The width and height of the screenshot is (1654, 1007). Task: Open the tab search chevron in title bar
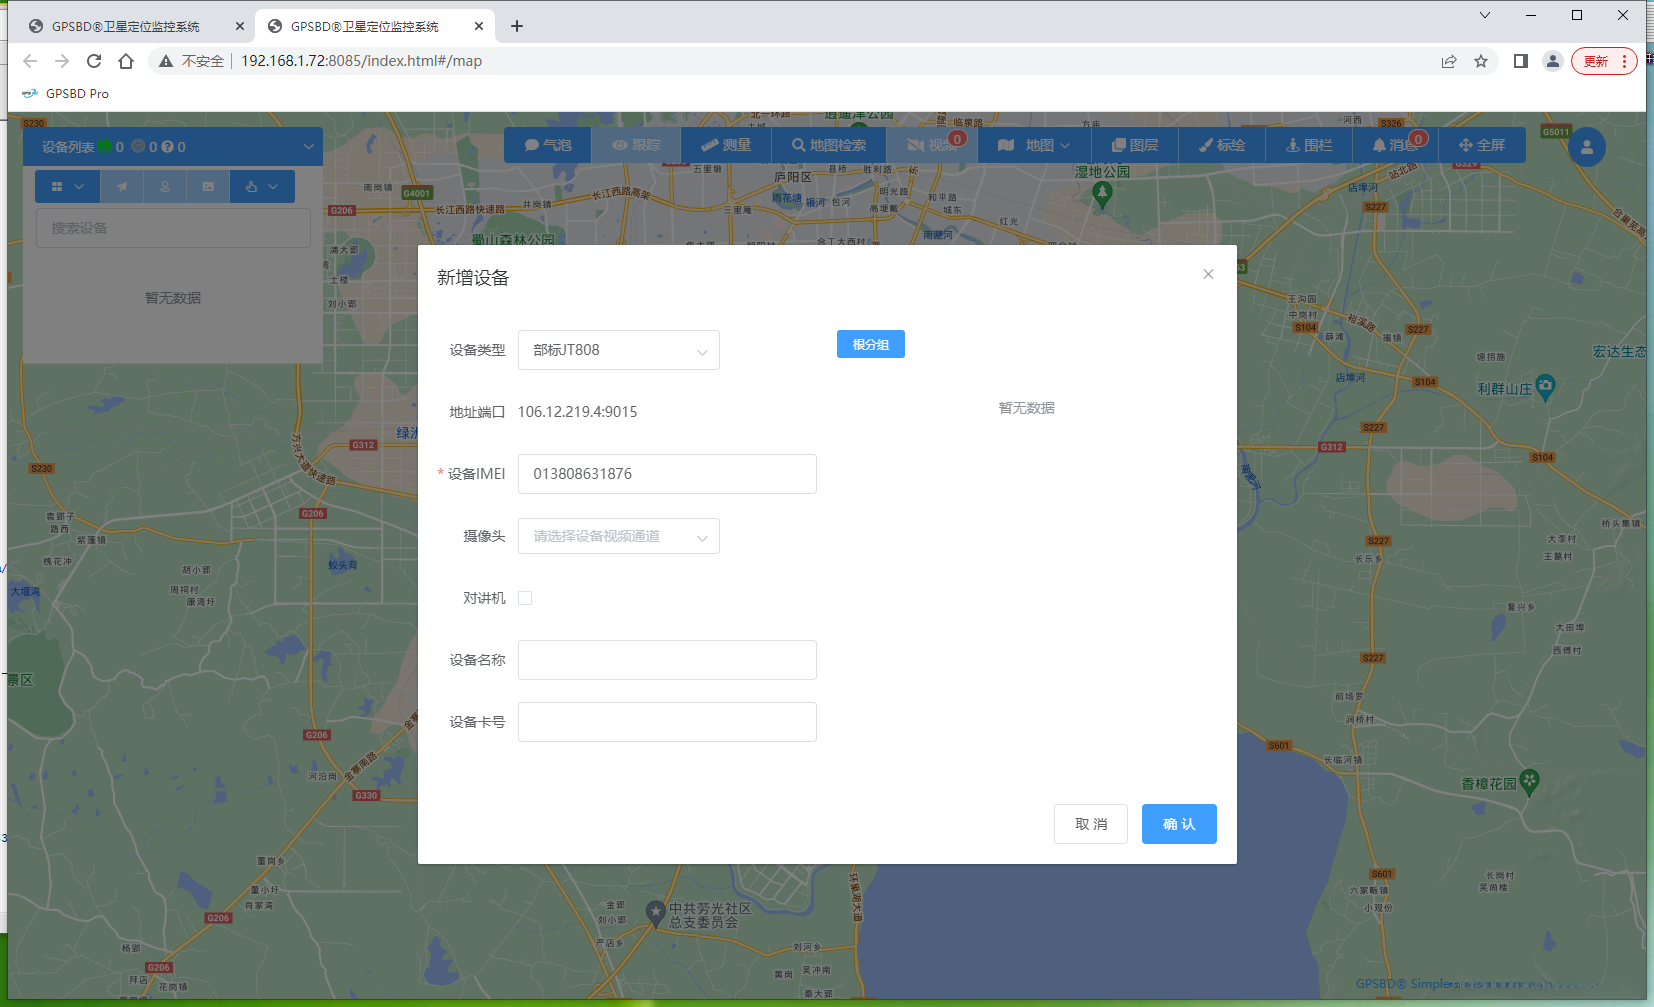[1485, 15]
